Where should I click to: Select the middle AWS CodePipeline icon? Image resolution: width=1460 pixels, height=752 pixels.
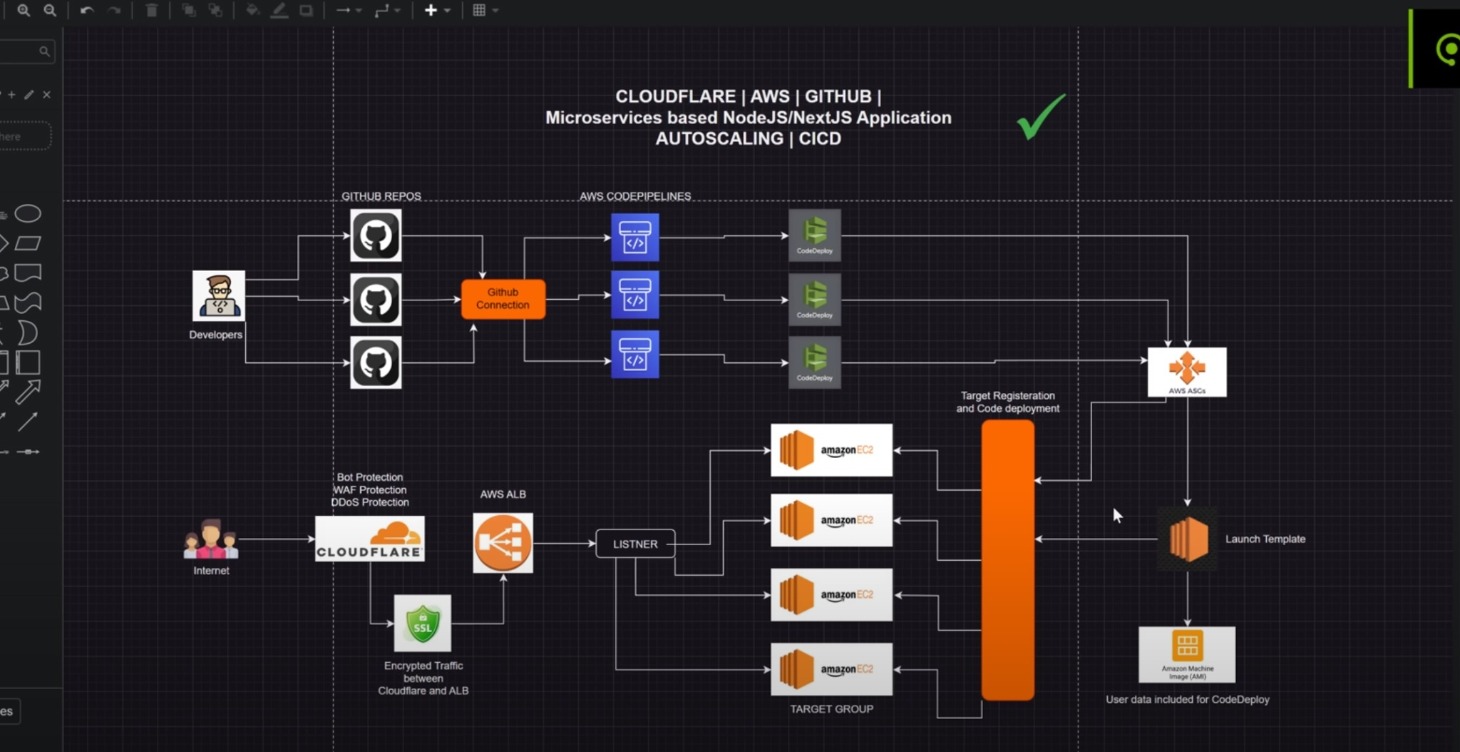(635, 295)
